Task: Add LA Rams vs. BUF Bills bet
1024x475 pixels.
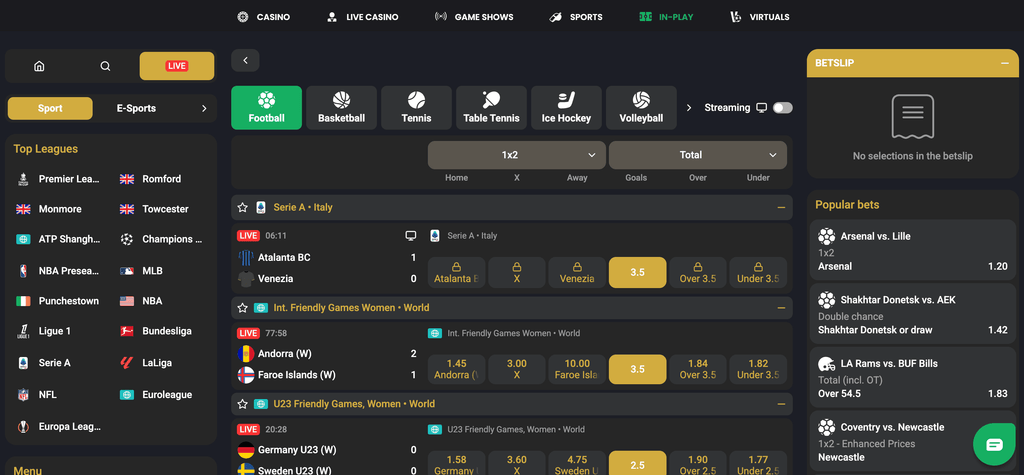Action: pyautogui.click(x=913, y=378)
